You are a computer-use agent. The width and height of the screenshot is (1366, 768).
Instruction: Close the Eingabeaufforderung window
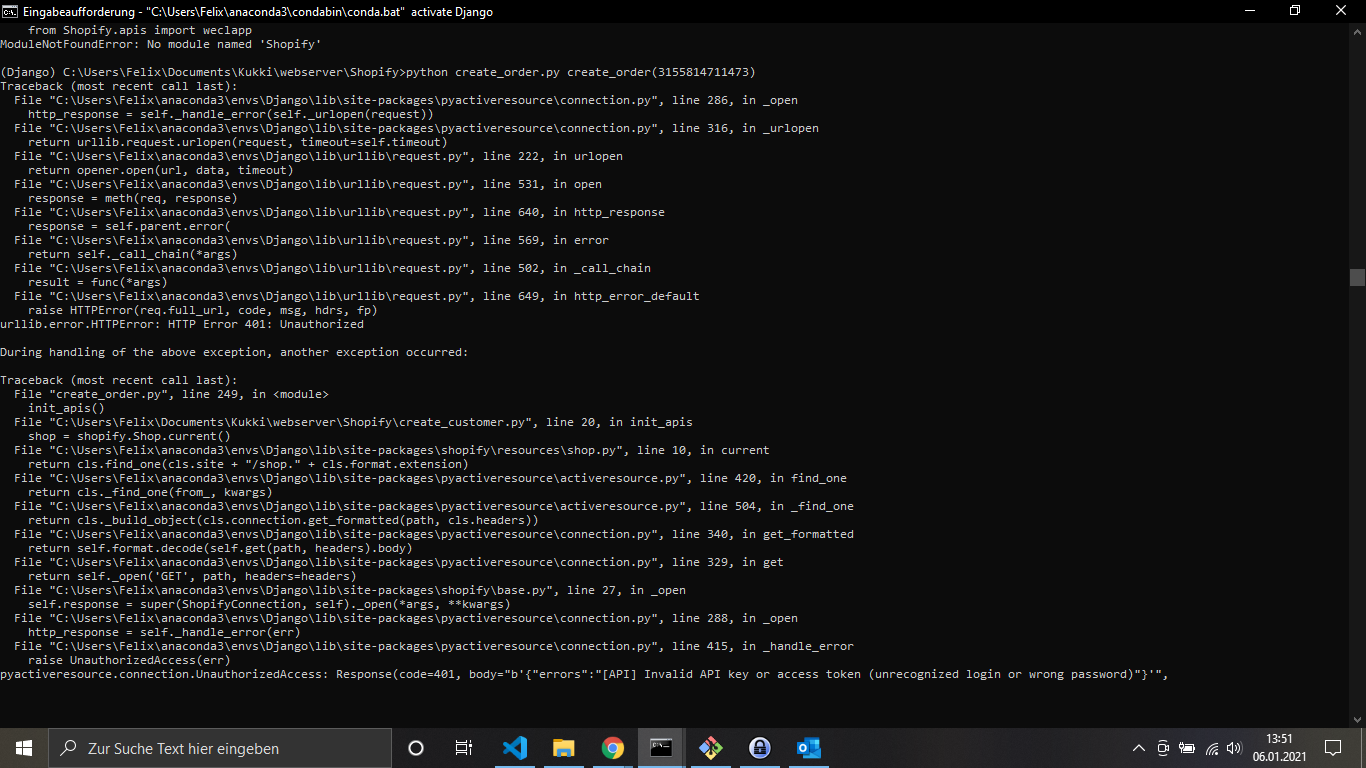pos(1341,11)
